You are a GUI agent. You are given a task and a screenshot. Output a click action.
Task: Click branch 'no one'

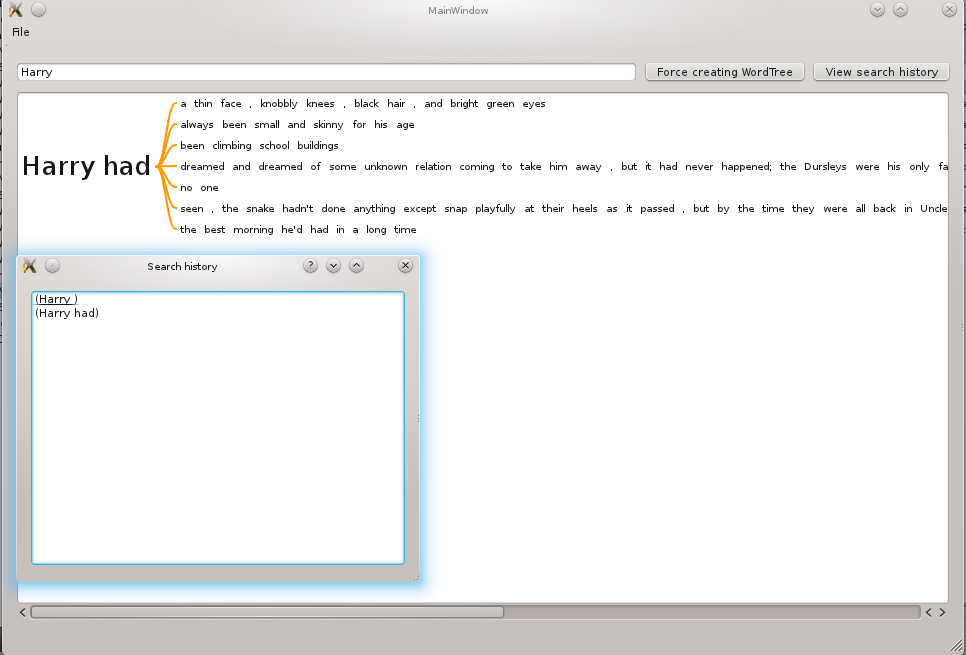click(x=199, y=187)
